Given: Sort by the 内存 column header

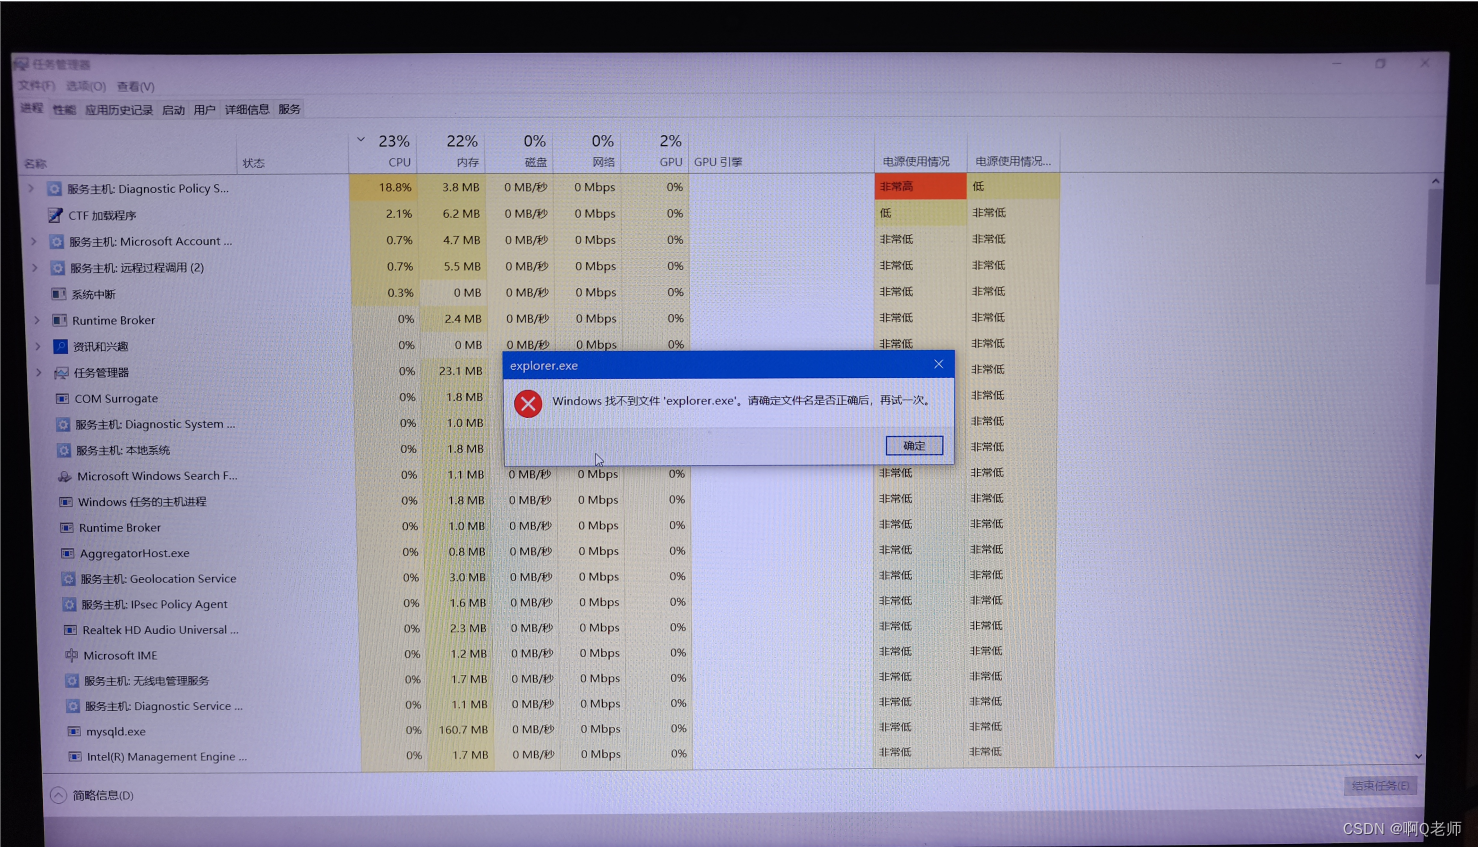Looking at the screenshot, I should (x=453, y=151).
